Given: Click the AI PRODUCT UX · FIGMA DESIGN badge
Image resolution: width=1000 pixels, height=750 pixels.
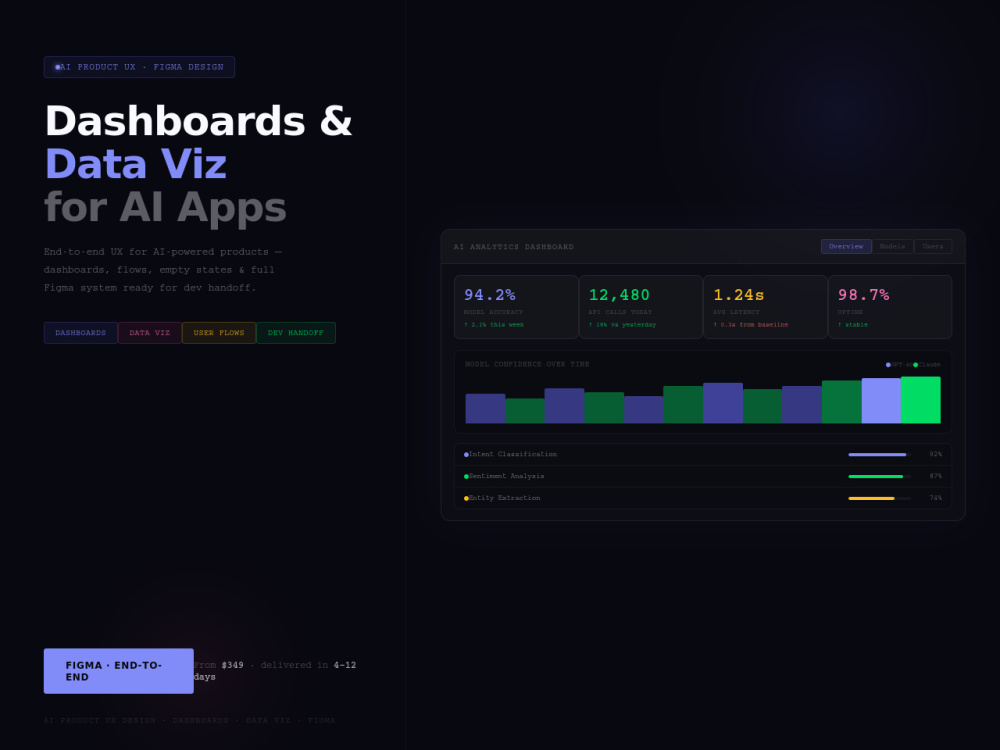Looking at the screenshot, I should (x=139, y=67).
